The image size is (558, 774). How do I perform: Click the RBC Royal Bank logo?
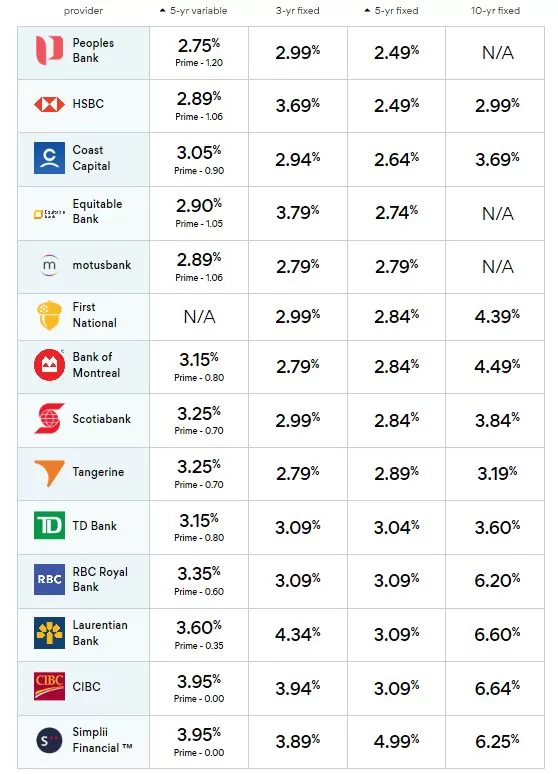[49, 579]
